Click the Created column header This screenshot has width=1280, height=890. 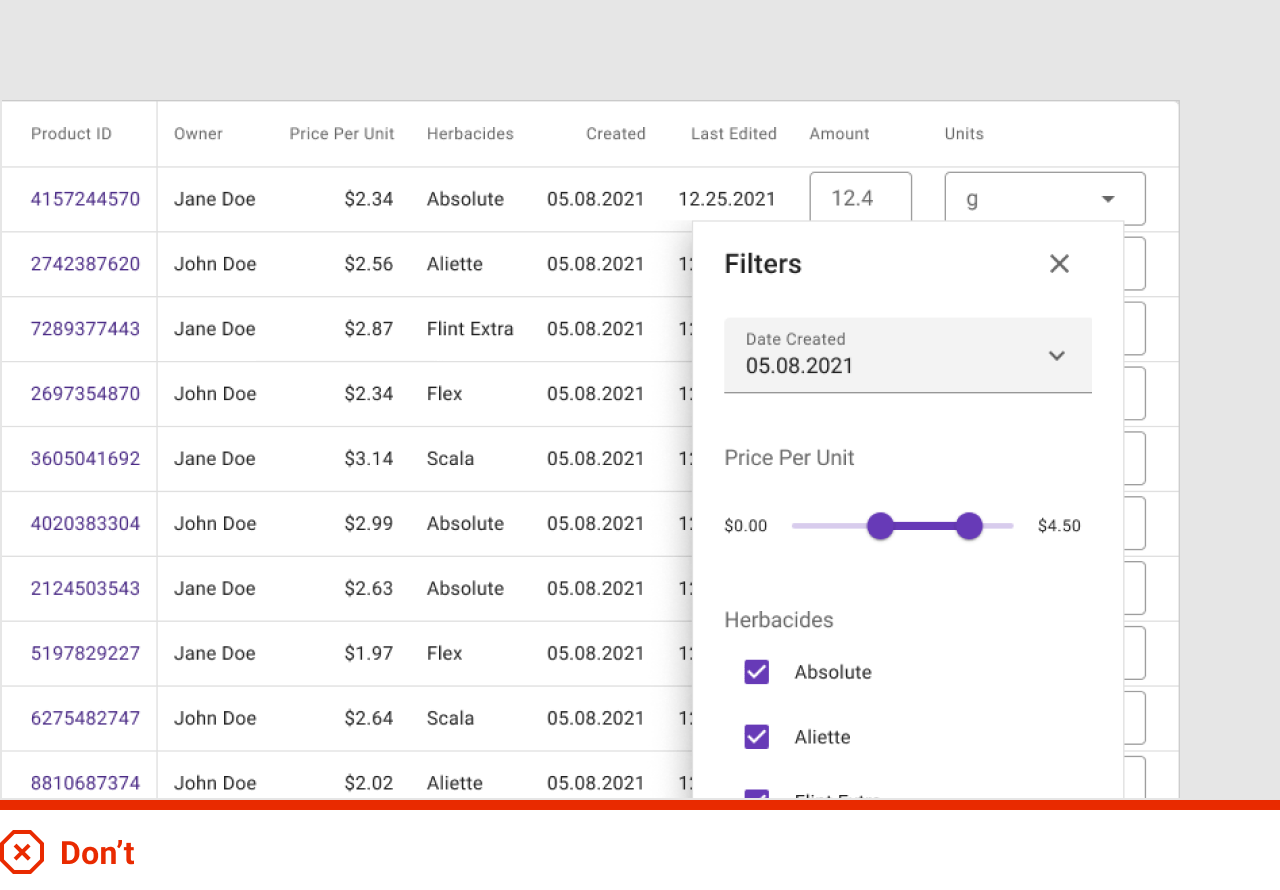615,134
